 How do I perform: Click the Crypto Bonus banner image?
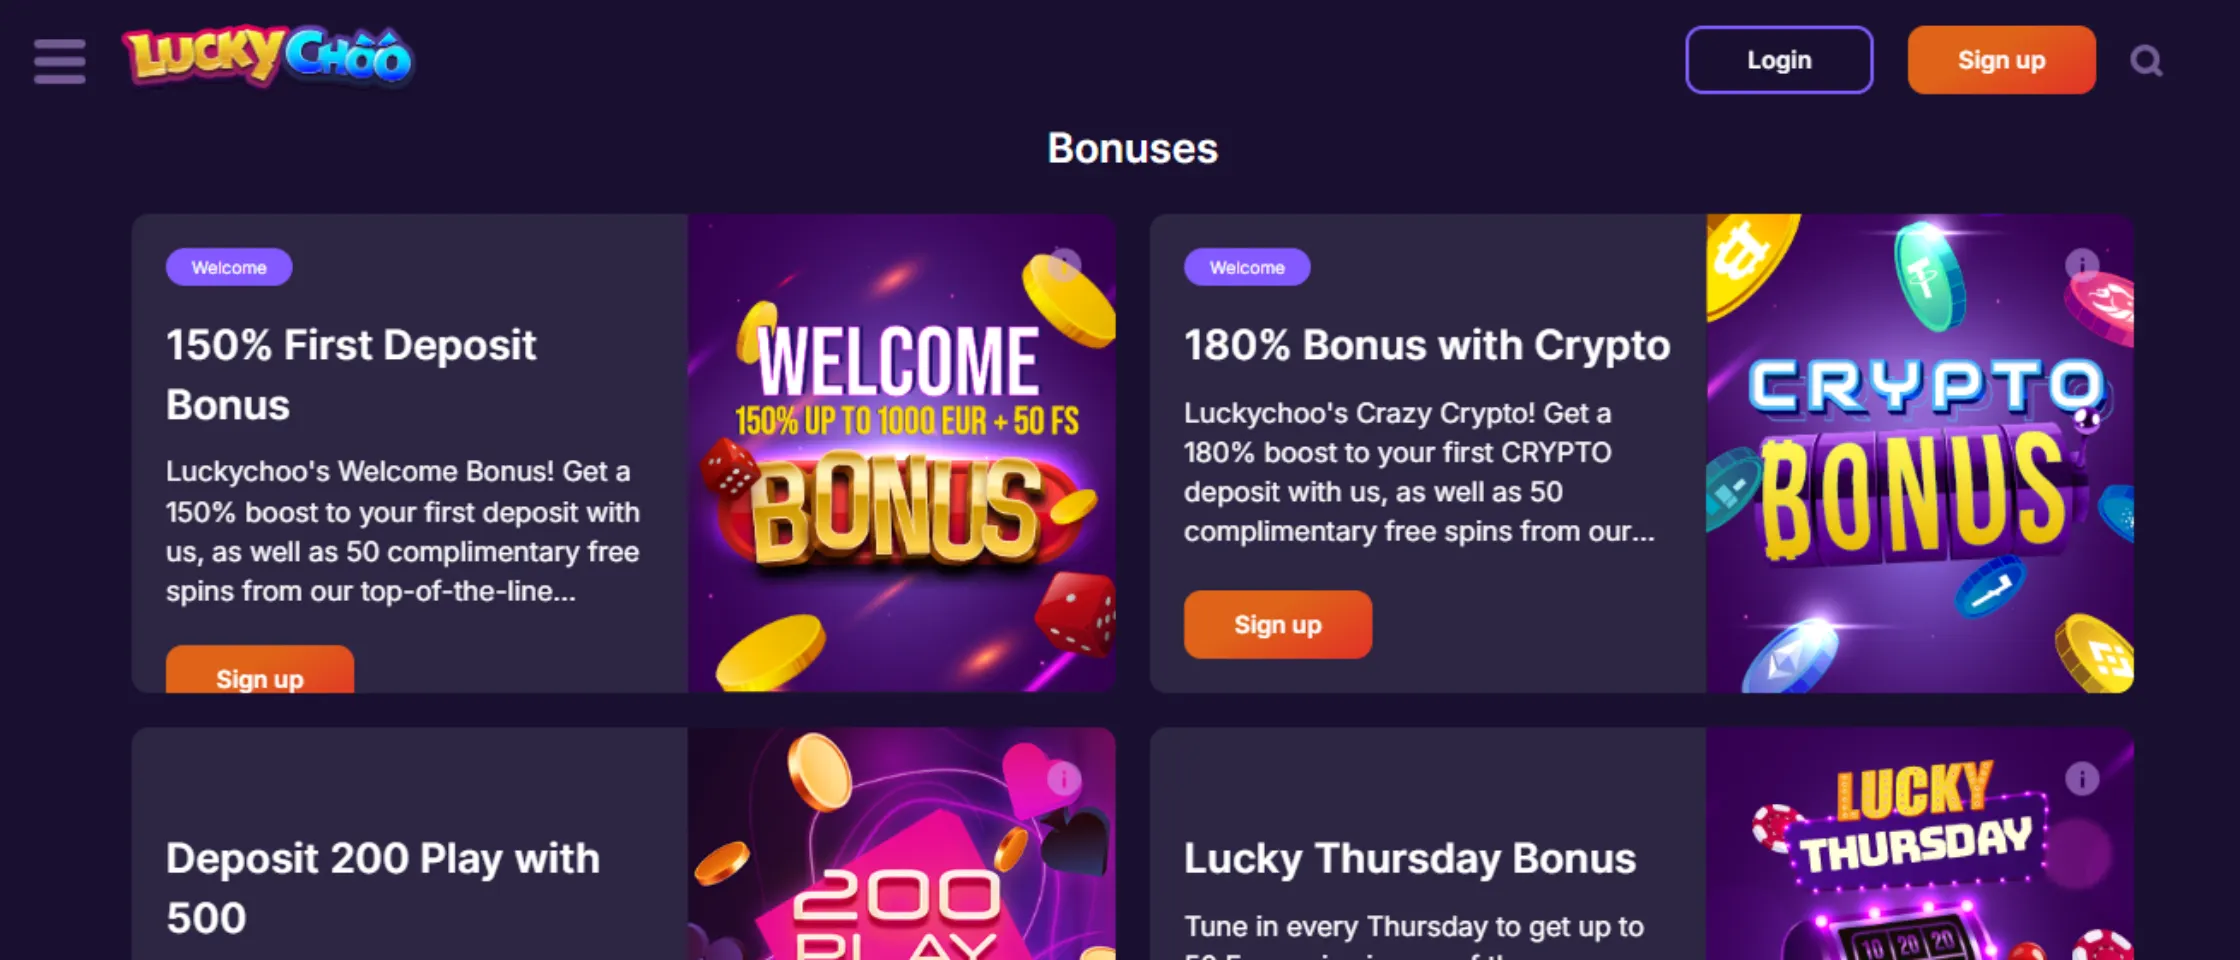(x=1919, y=500)
